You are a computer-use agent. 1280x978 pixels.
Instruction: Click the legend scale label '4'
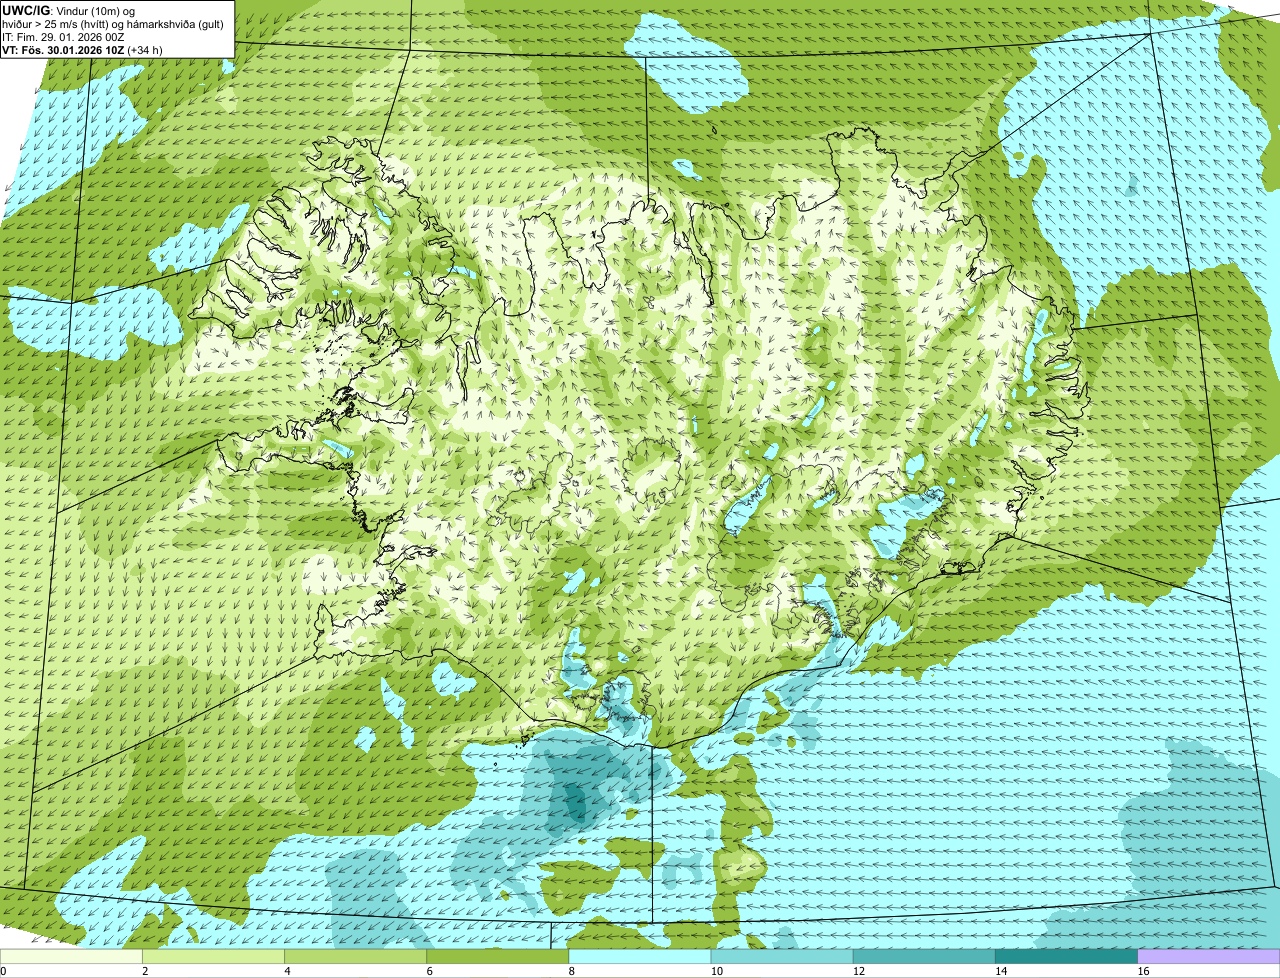[x=287, y=971]
